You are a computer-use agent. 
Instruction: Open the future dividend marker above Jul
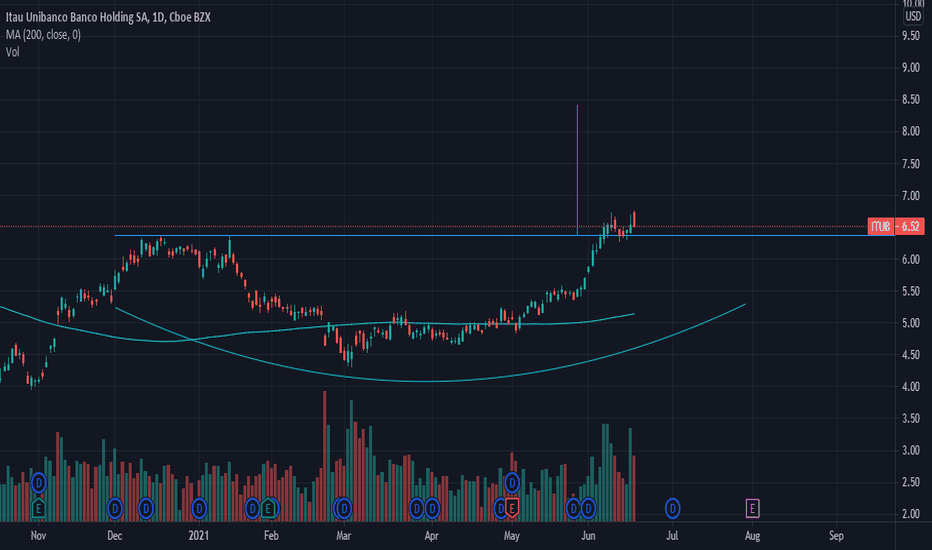tap(672, 508)
